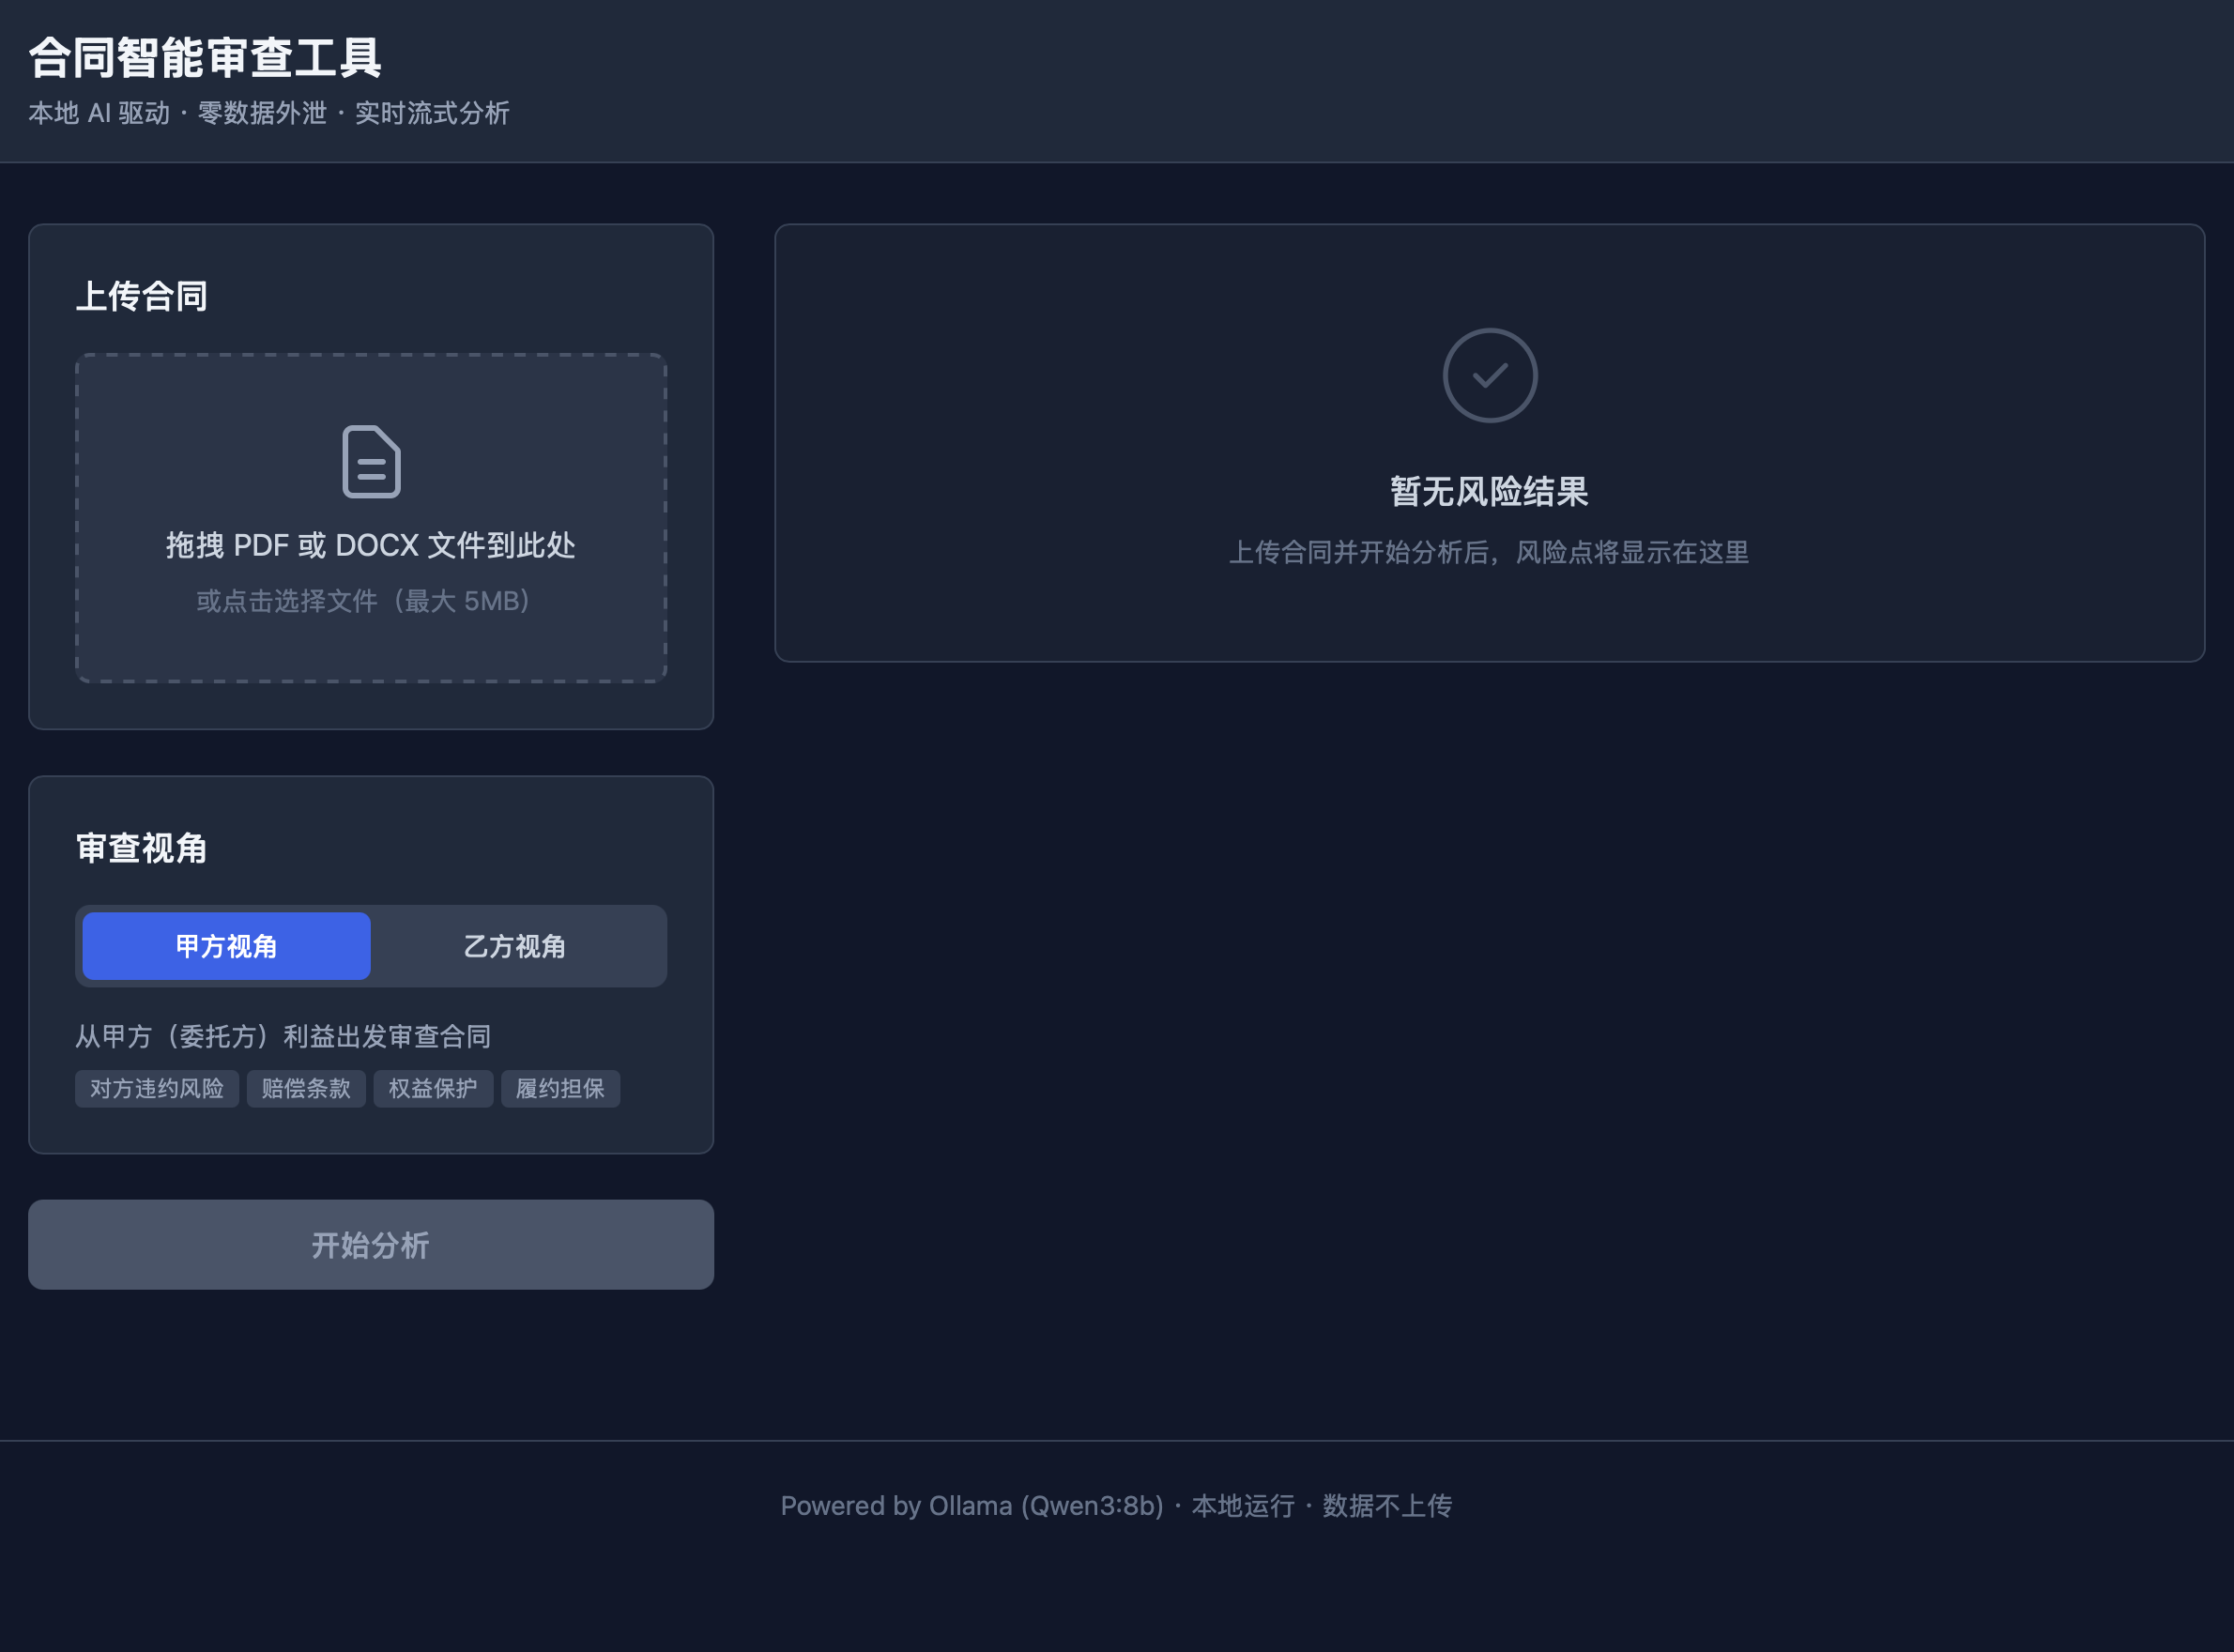Image resolution: width=2234 pixels, height=1652 pixels.
Task: Click the 上传合同 section heading
Action: (x=142, y=296)
